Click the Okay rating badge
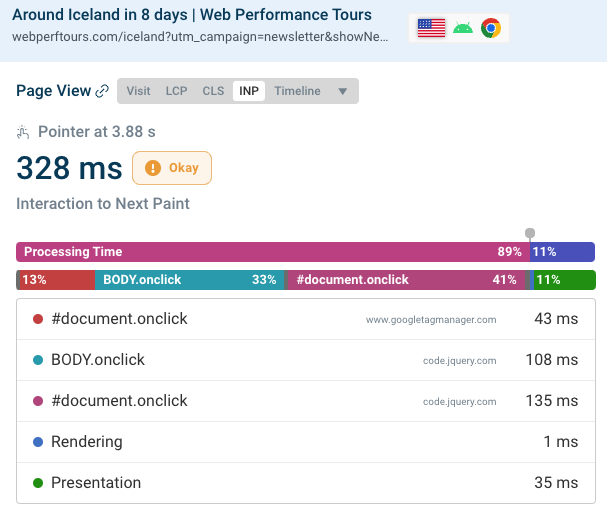 [172, 168]
